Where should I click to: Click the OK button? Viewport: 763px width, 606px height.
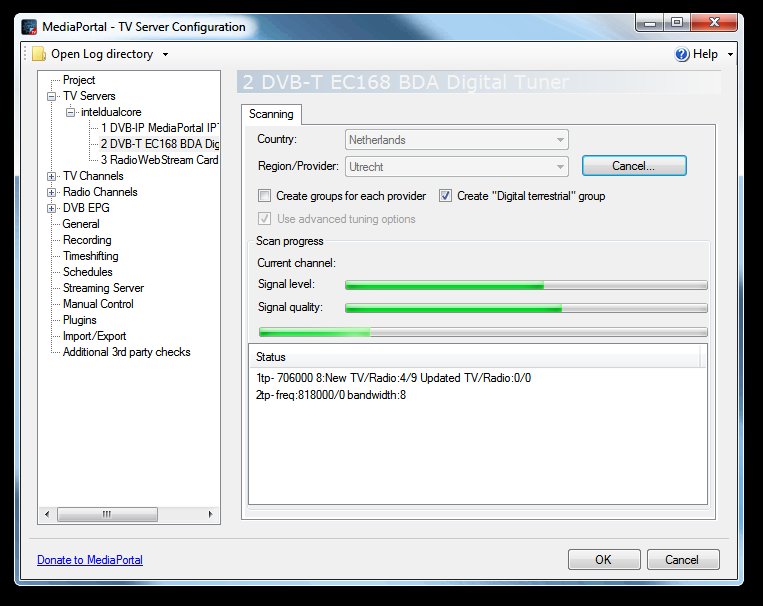coord(604,560)
